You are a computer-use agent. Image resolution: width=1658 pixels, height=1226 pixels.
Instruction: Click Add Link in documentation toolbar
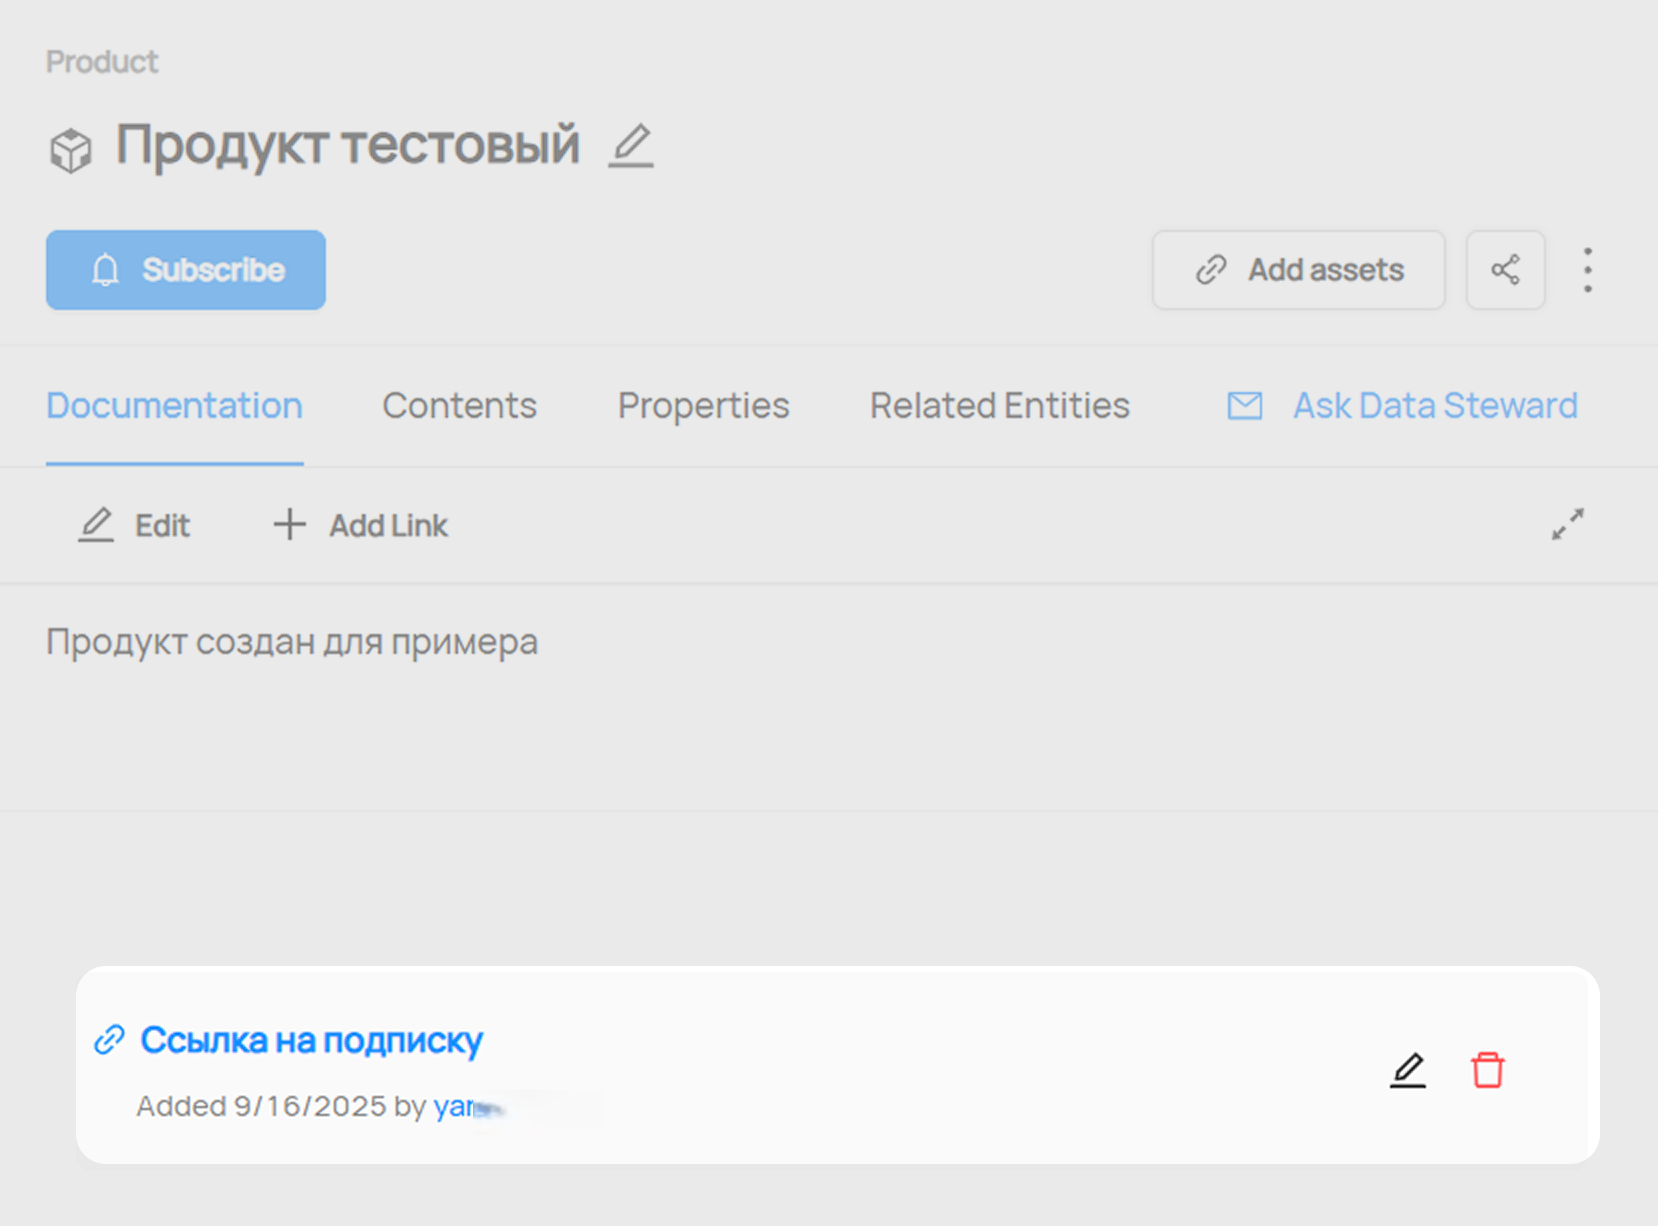pos(361,525)
